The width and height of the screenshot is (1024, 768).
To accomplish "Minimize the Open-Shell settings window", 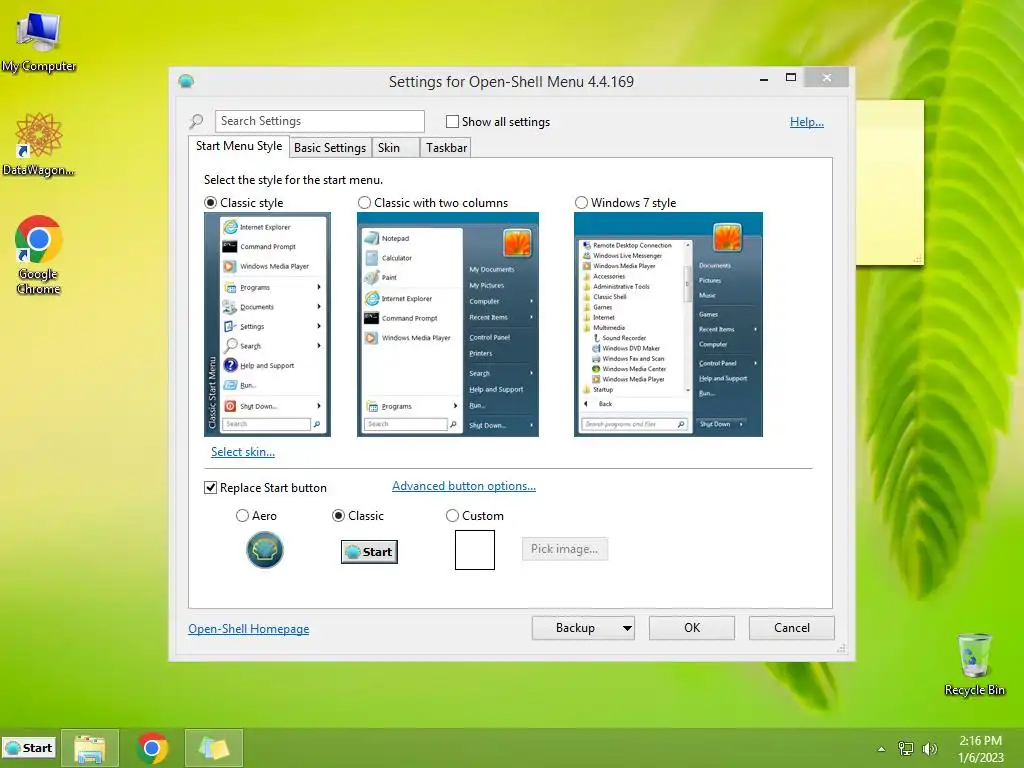I will 764,78.
